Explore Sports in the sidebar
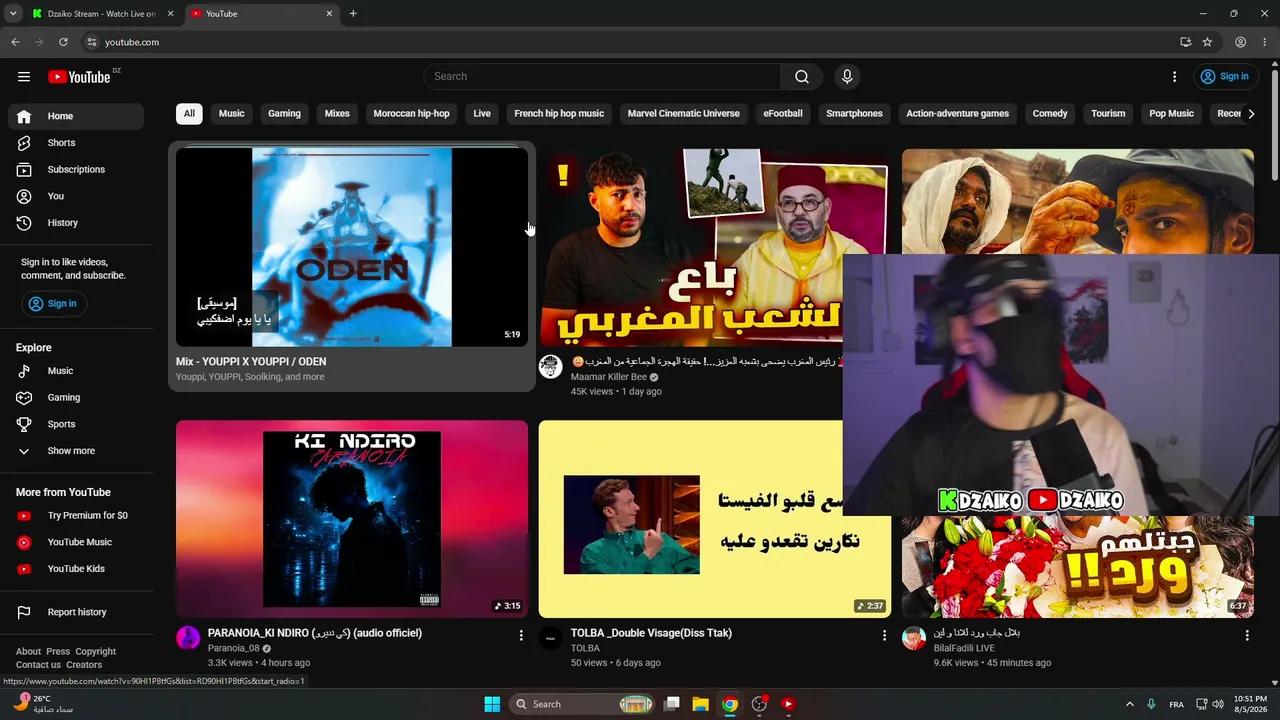This screenshot has width=1280, height=720. pos(76,424)
